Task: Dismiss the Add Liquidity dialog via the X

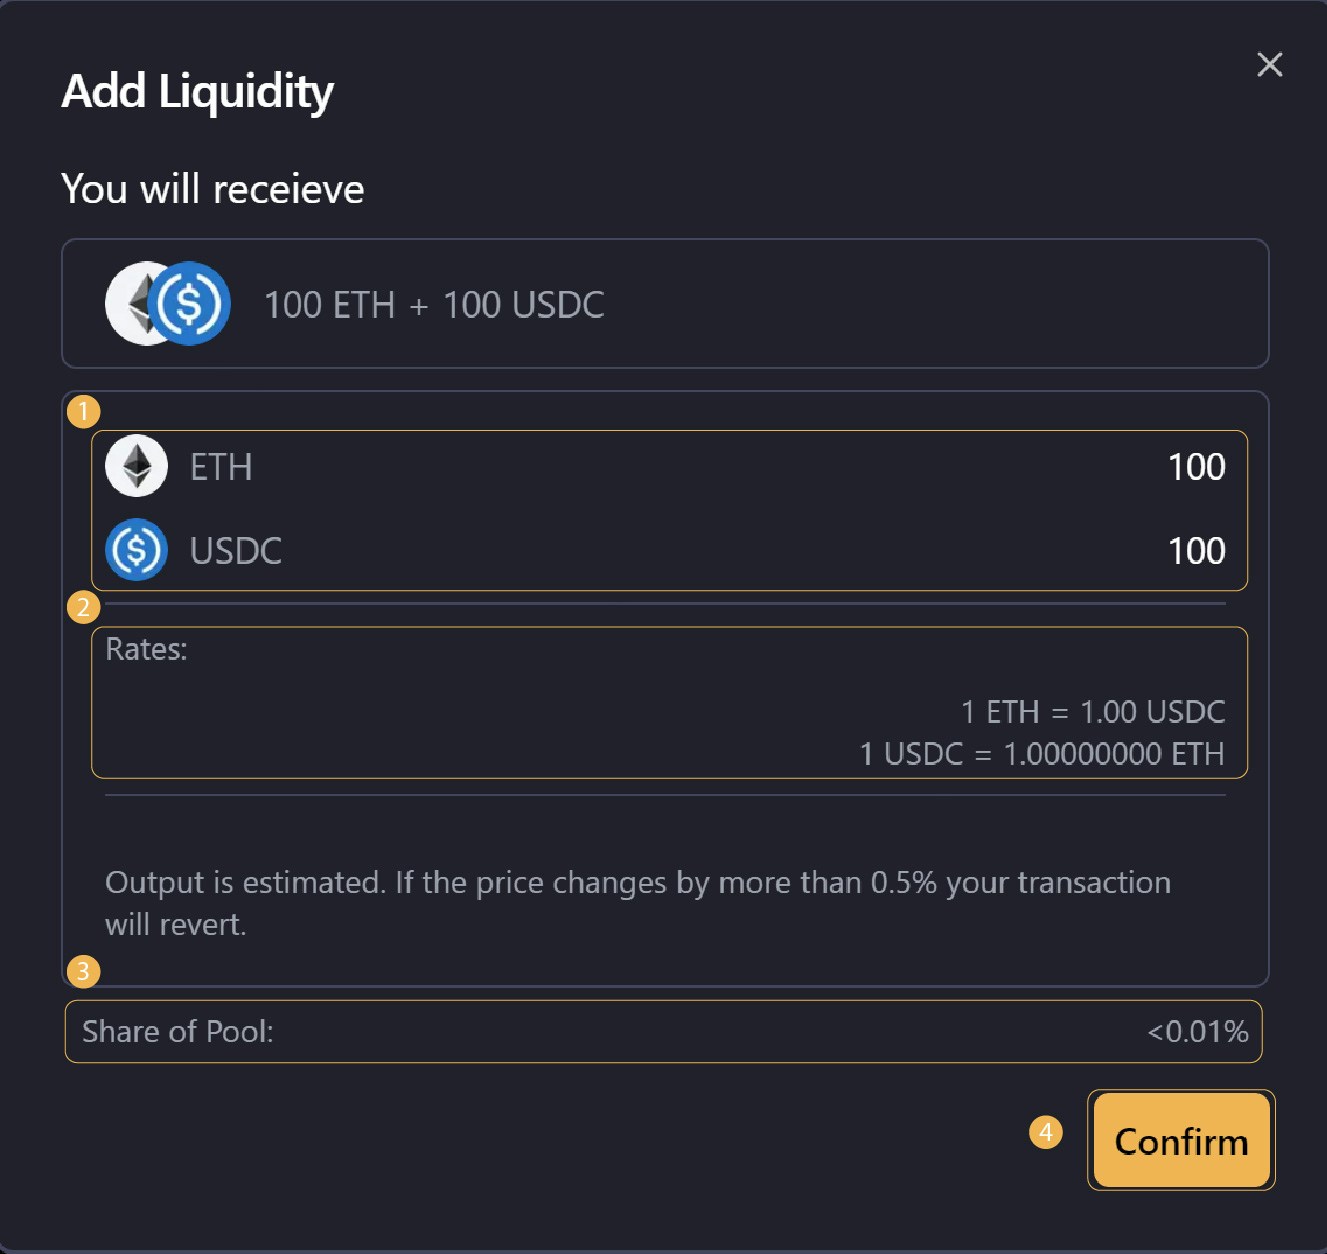Action: click(x=1269, y=64)
